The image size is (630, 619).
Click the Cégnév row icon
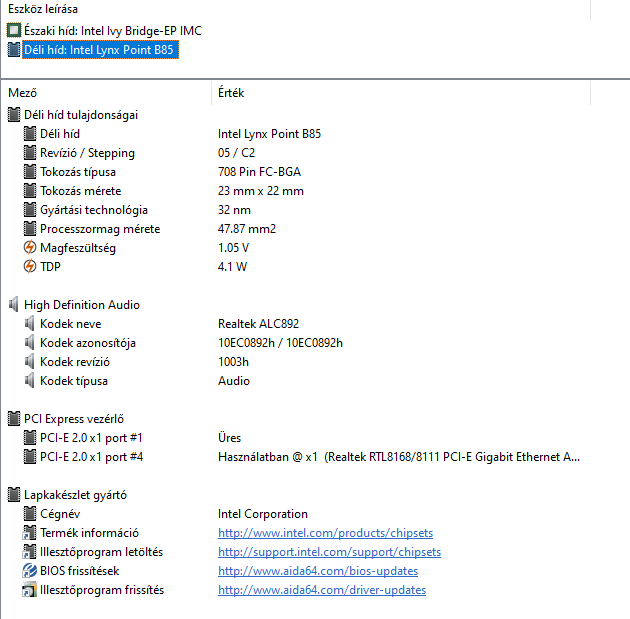[30, 514]
